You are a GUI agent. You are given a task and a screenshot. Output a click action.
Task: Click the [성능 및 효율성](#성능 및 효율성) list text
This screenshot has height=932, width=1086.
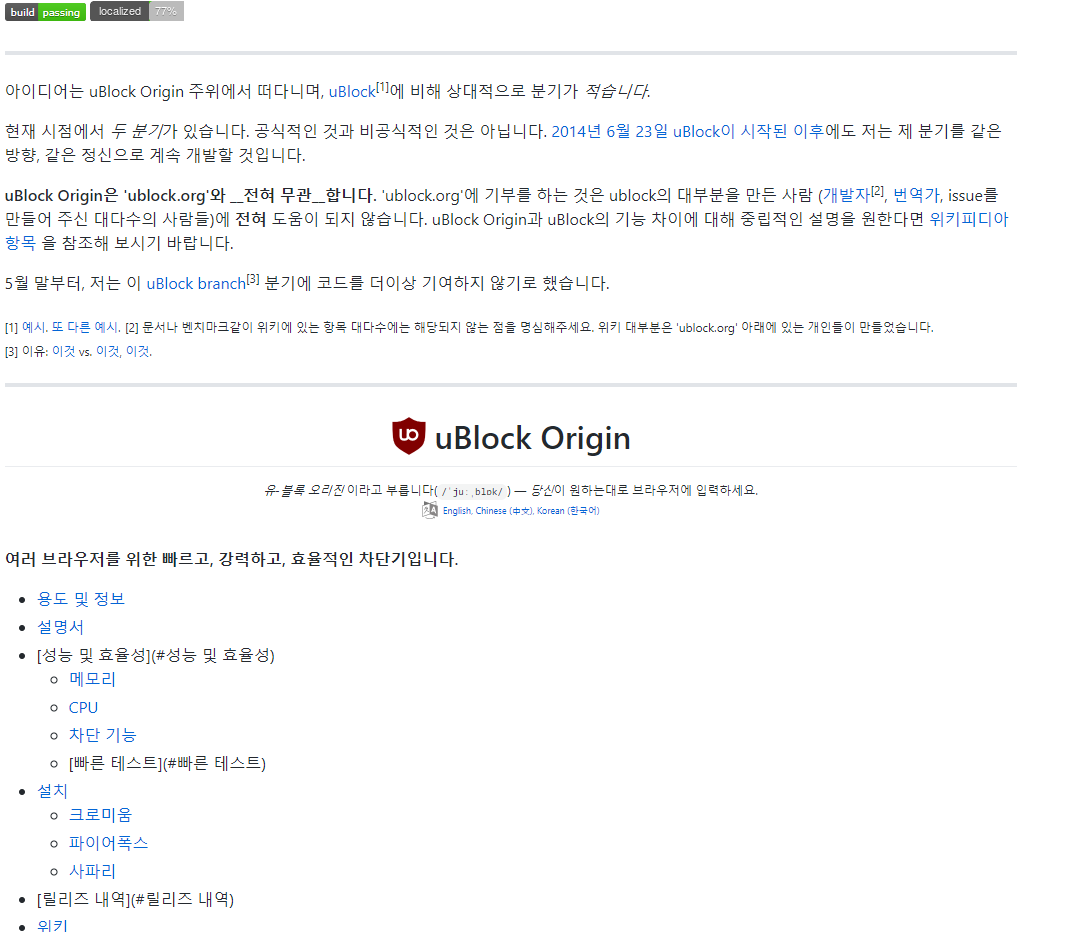pyautogui.click(x=156, y=654)
